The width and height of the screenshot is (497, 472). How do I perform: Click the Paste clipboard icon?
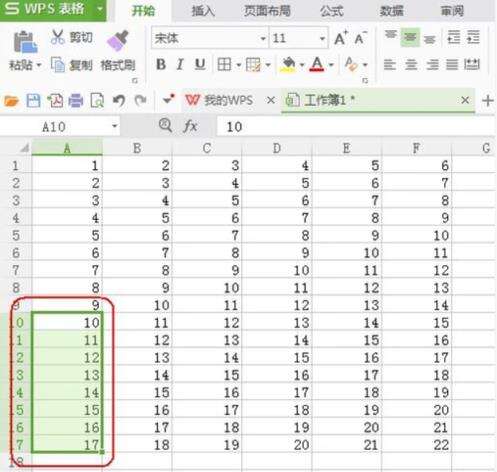point(25,42)
